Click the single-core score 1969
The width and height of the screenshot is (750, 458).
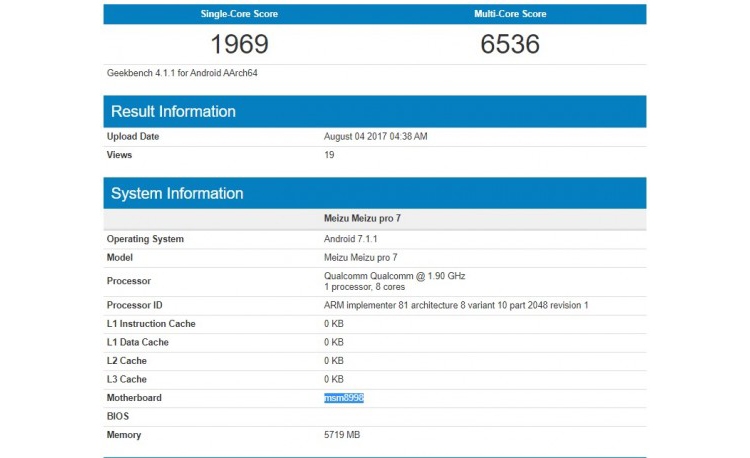[239, 44]
